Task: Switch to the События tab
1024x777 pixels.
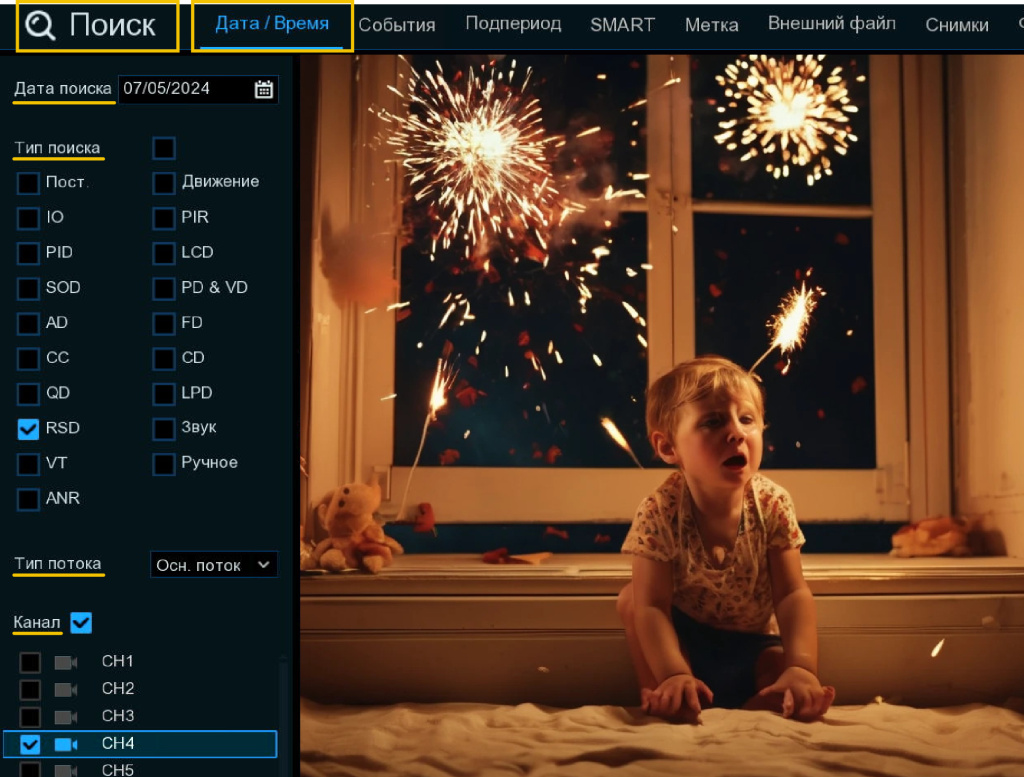Action: point(397,25)
